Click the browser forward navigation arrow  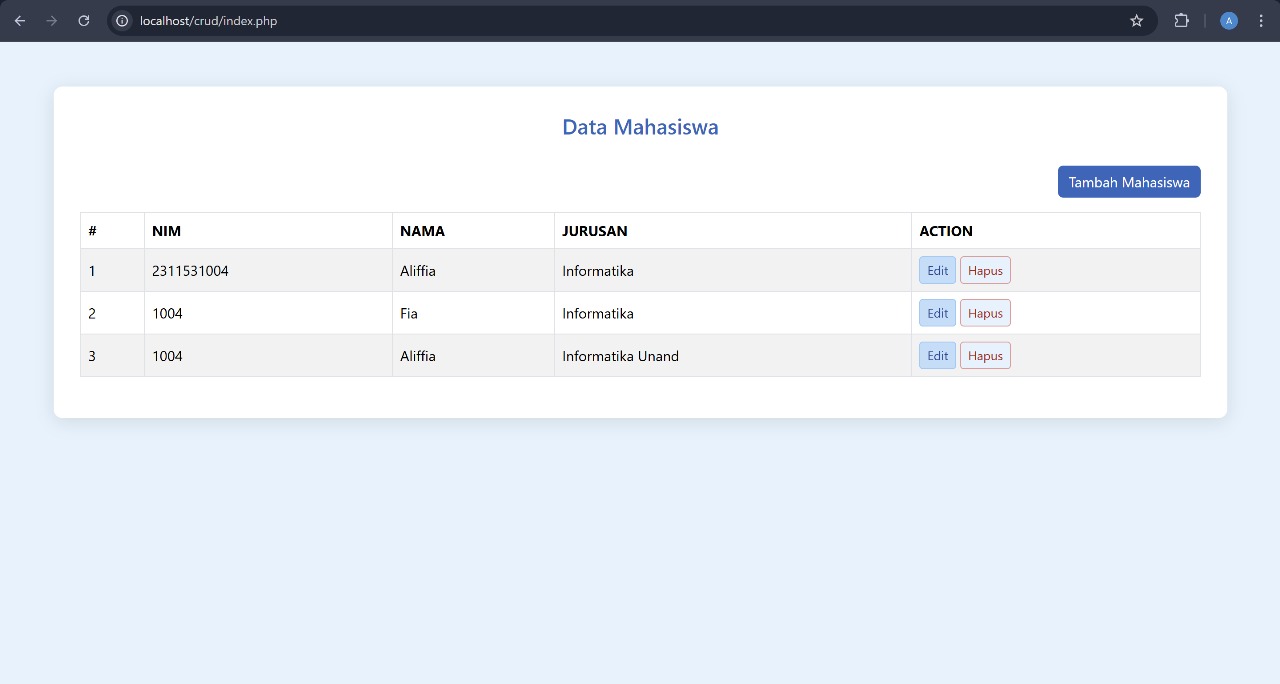[x=51, y=20]
